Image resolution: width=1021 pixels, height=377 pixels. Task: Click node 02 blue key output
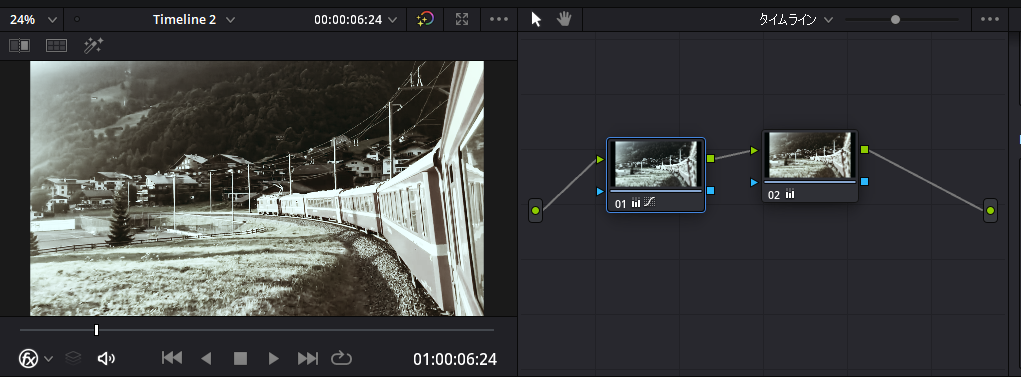864,181
